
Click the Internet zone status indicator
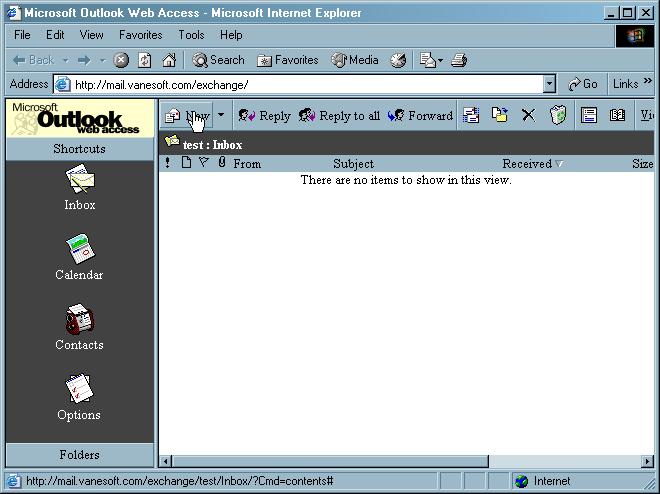coord(543,481)
